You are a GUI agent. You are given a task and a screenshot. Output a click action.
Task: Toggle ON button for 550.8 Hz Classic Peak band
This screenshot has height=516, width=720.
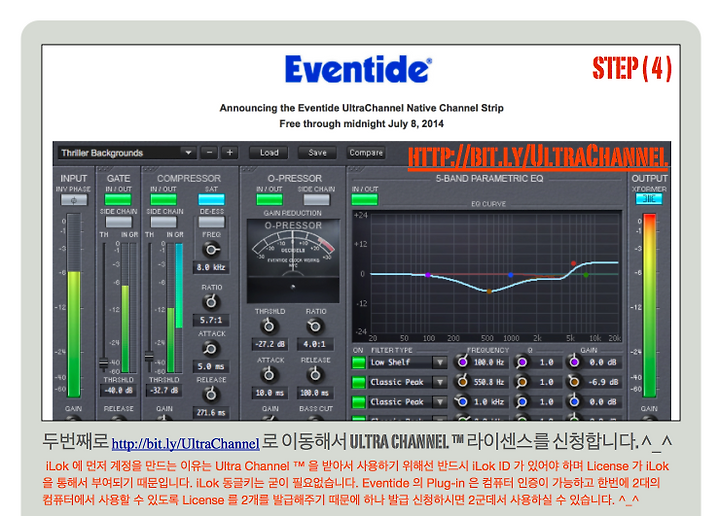(358, 382)
